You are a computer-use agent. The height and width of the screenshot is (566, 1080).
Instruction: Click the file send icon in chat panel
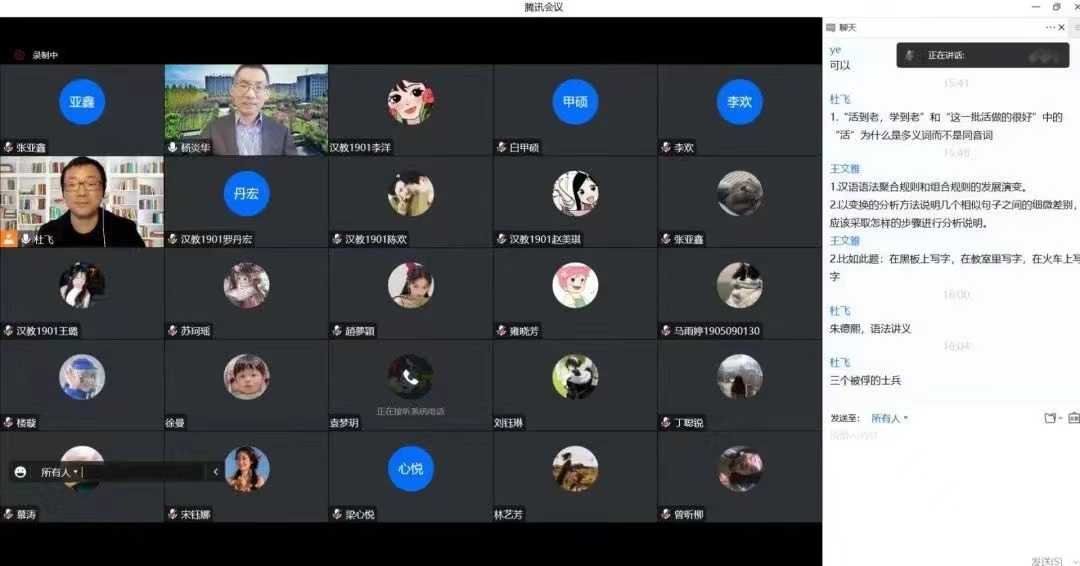(1050, 418)
